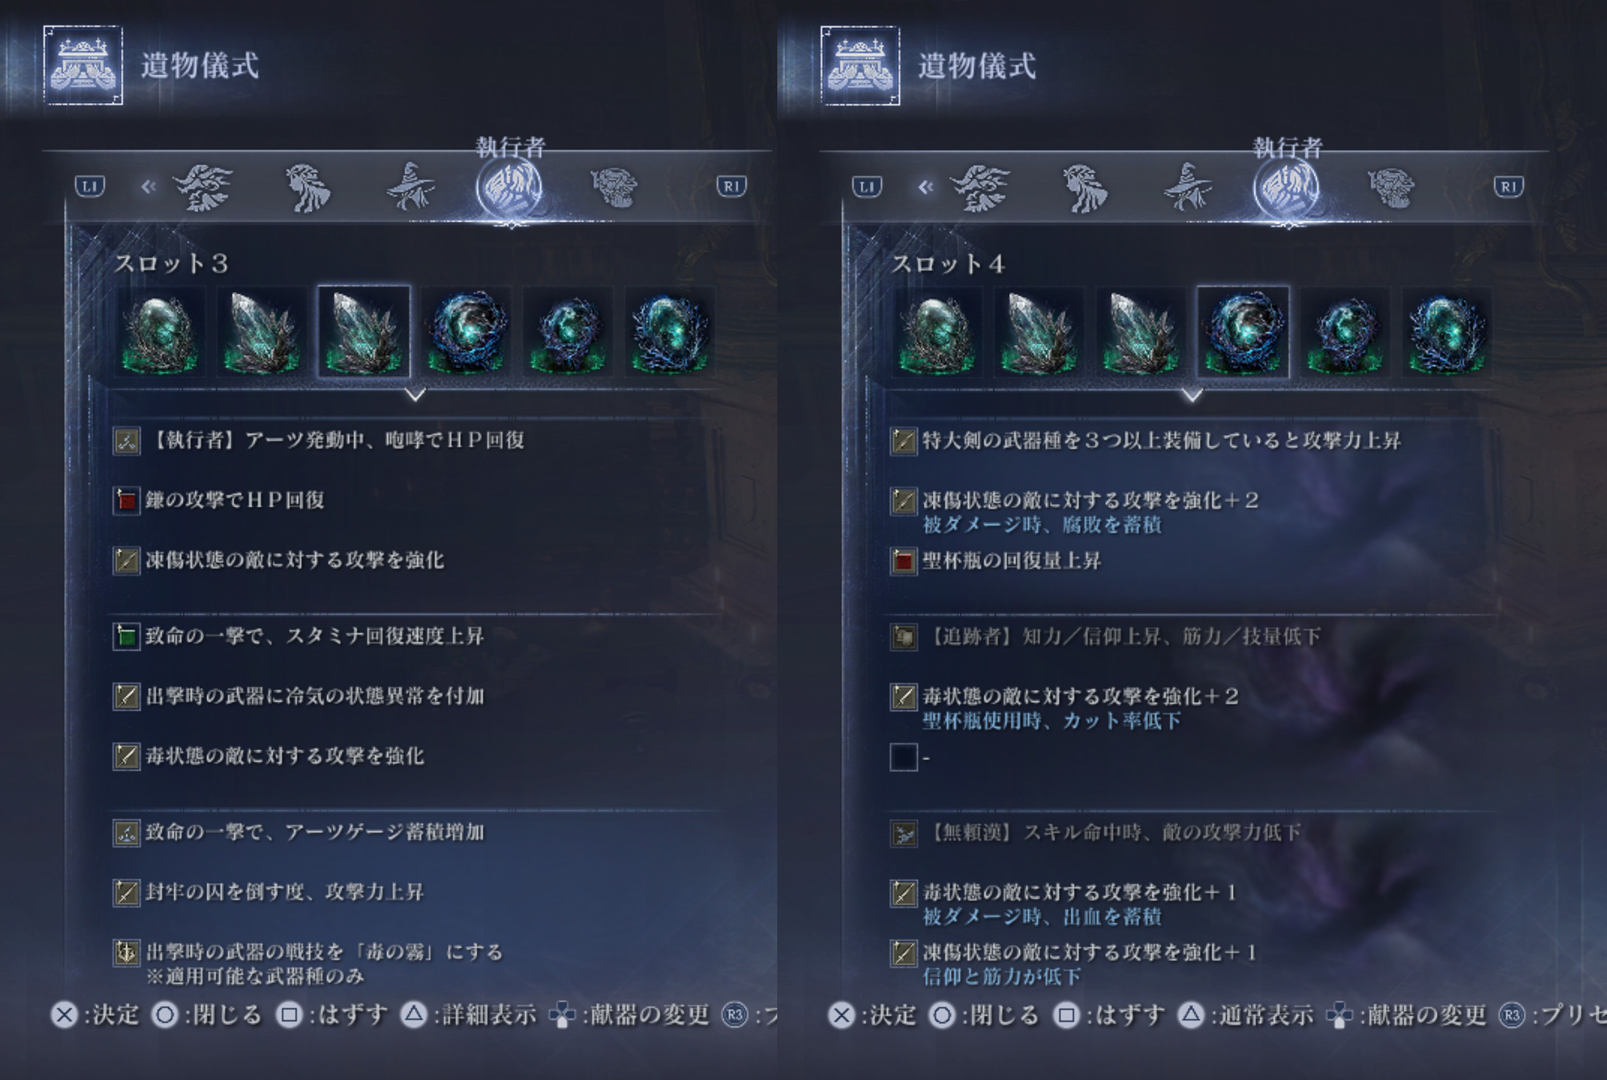Select the witch hat character icon in left panel

point(411,187)
